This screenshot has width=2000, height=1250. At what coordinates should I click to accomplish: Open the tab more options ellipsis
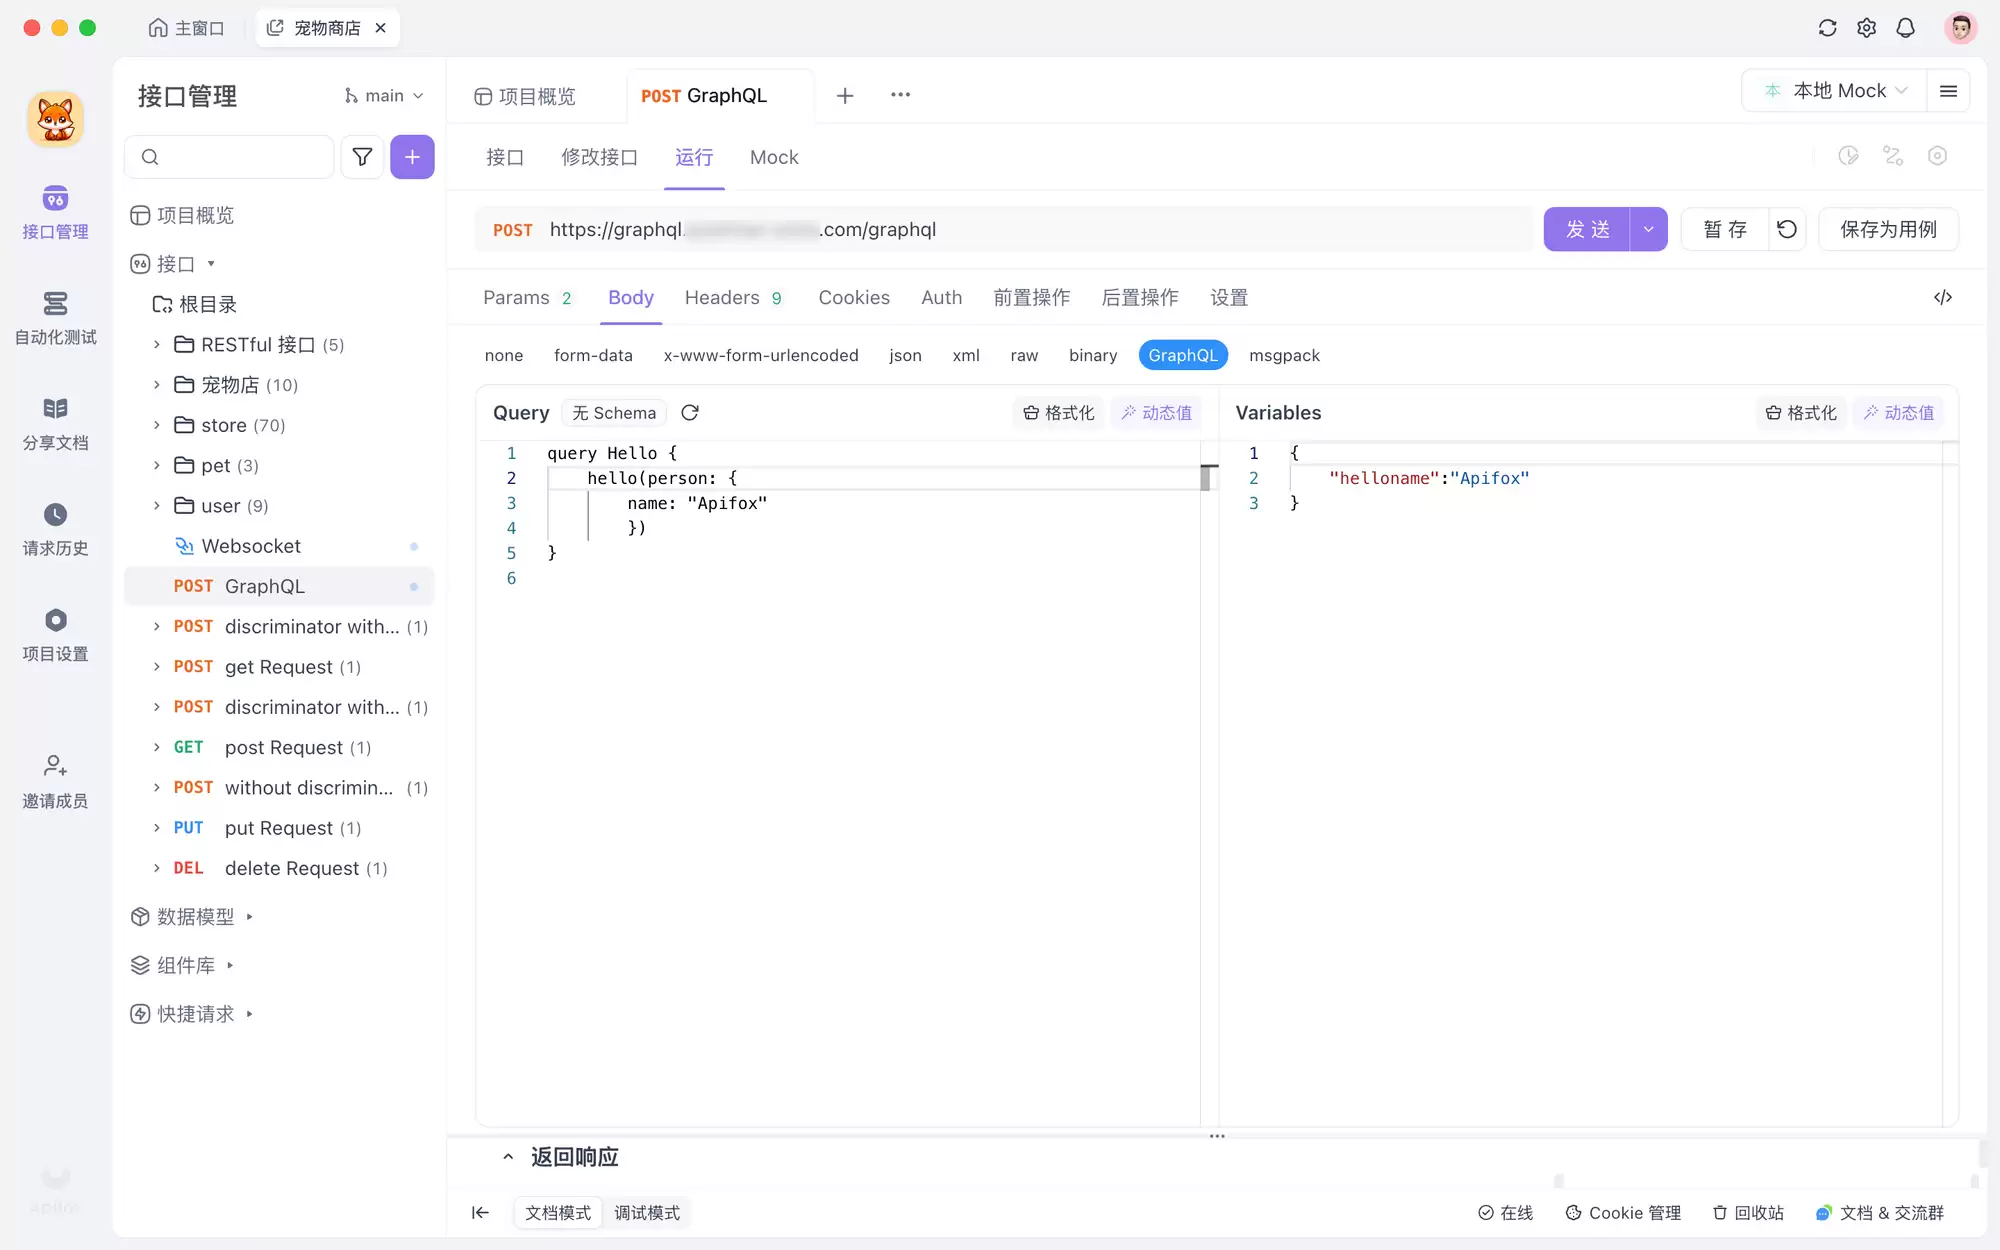point(900,95)
